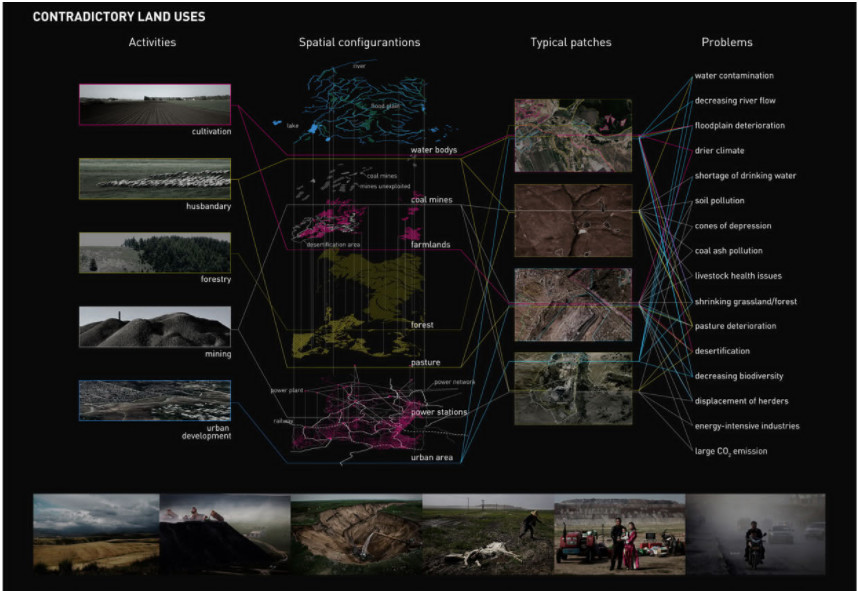Click the mining heap photo
The height and width of the screenshot is (591, 858).
point(154,326)
